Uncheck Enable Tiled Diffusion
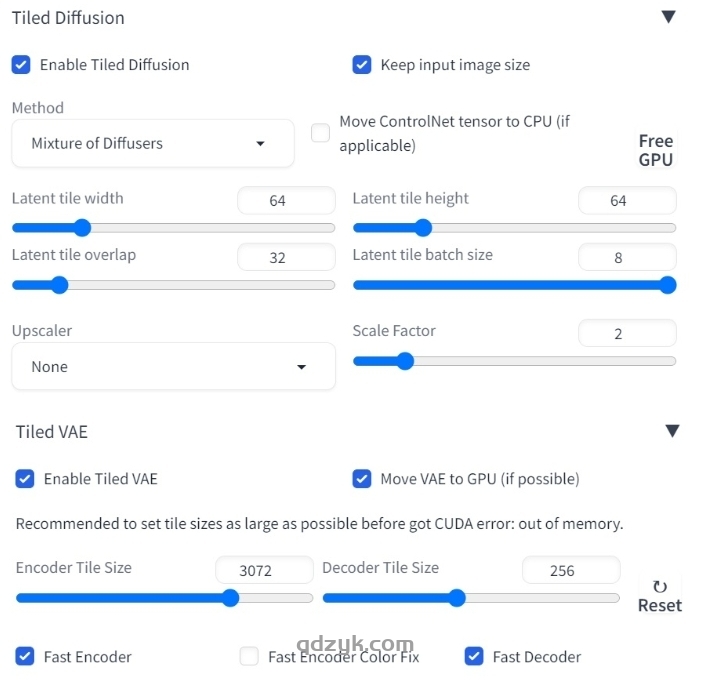Screen dimensions: 706x681 click(x=21, y=65)
